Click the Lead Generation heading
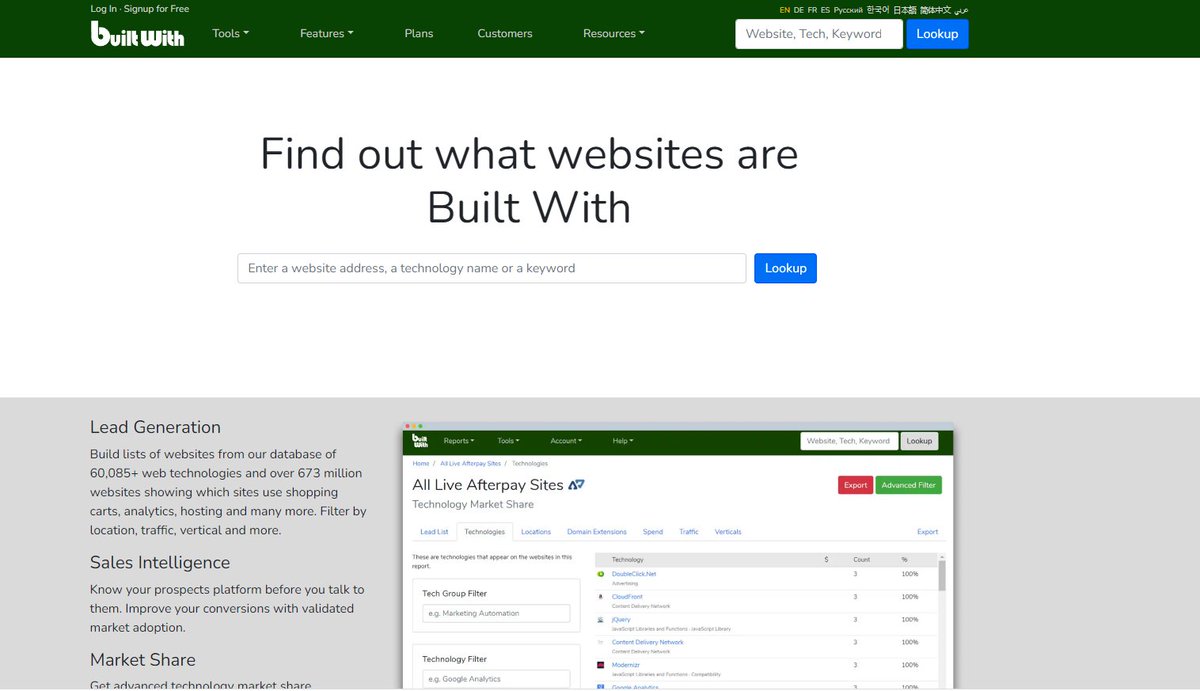 click(155, 427)
